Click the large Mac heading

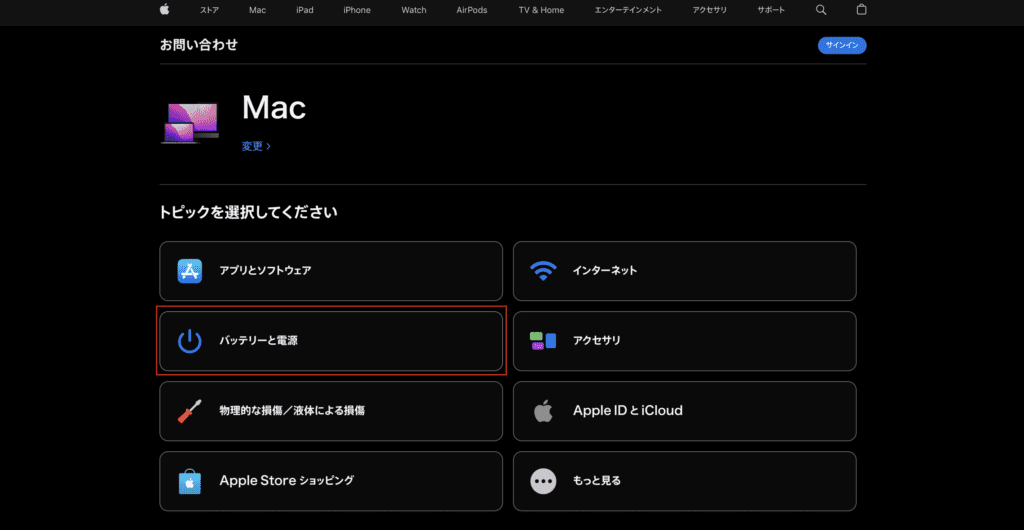(274, 108)
